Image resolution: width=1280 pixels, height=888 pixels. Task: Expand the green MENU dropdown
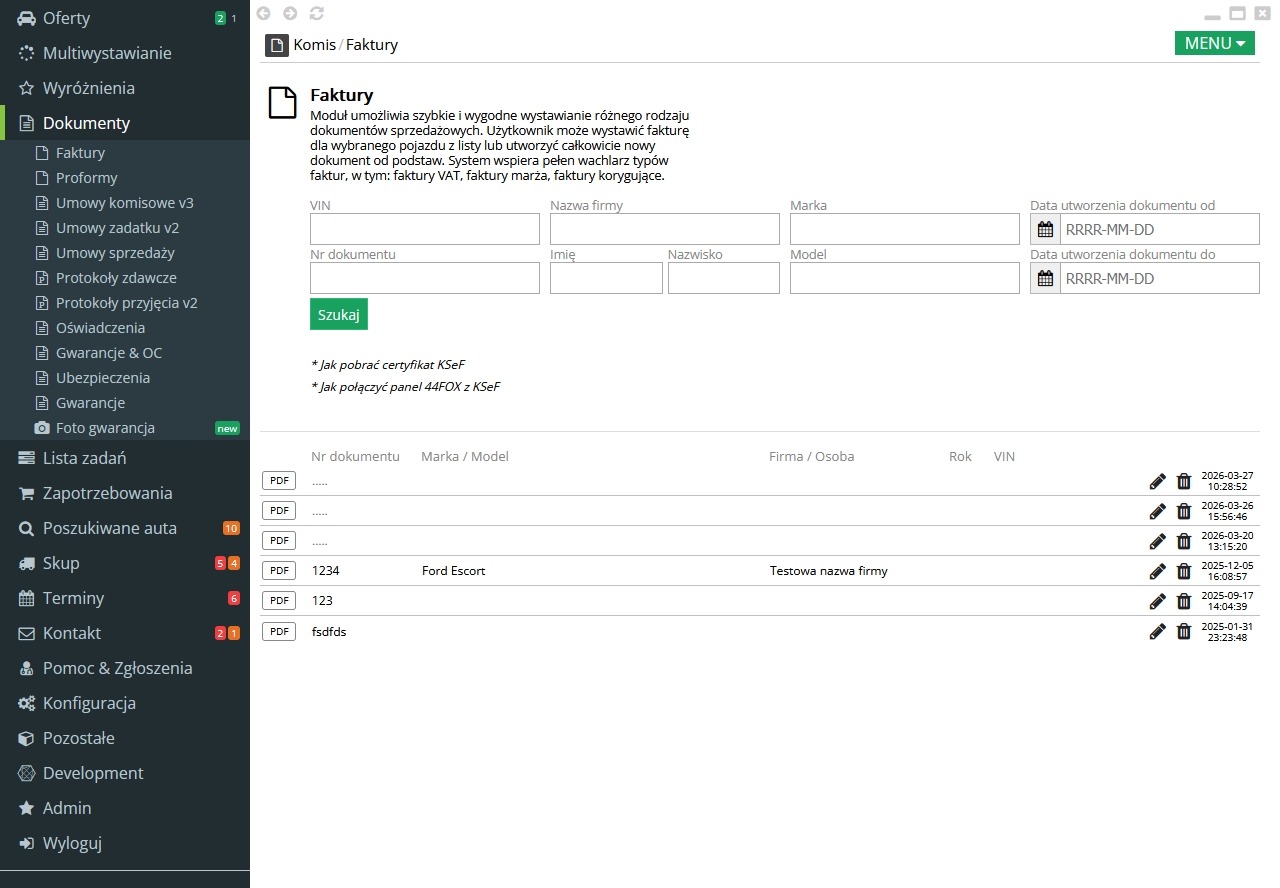[1214, 43]
